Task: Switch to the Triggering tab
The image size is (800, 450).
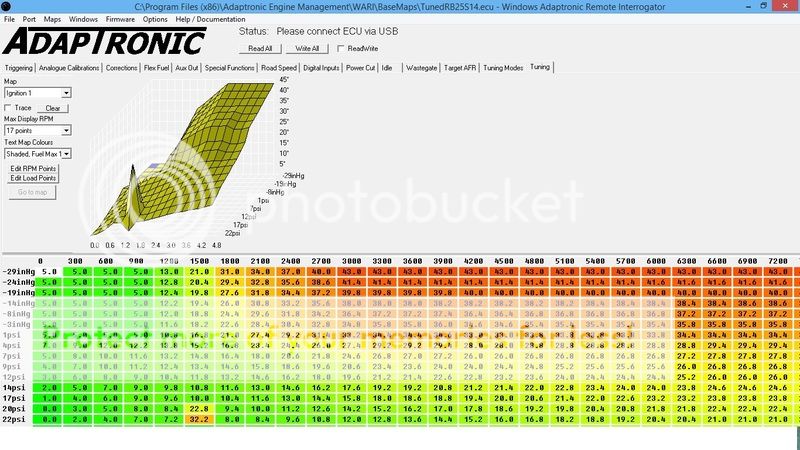Action: [x=17, y=67]
